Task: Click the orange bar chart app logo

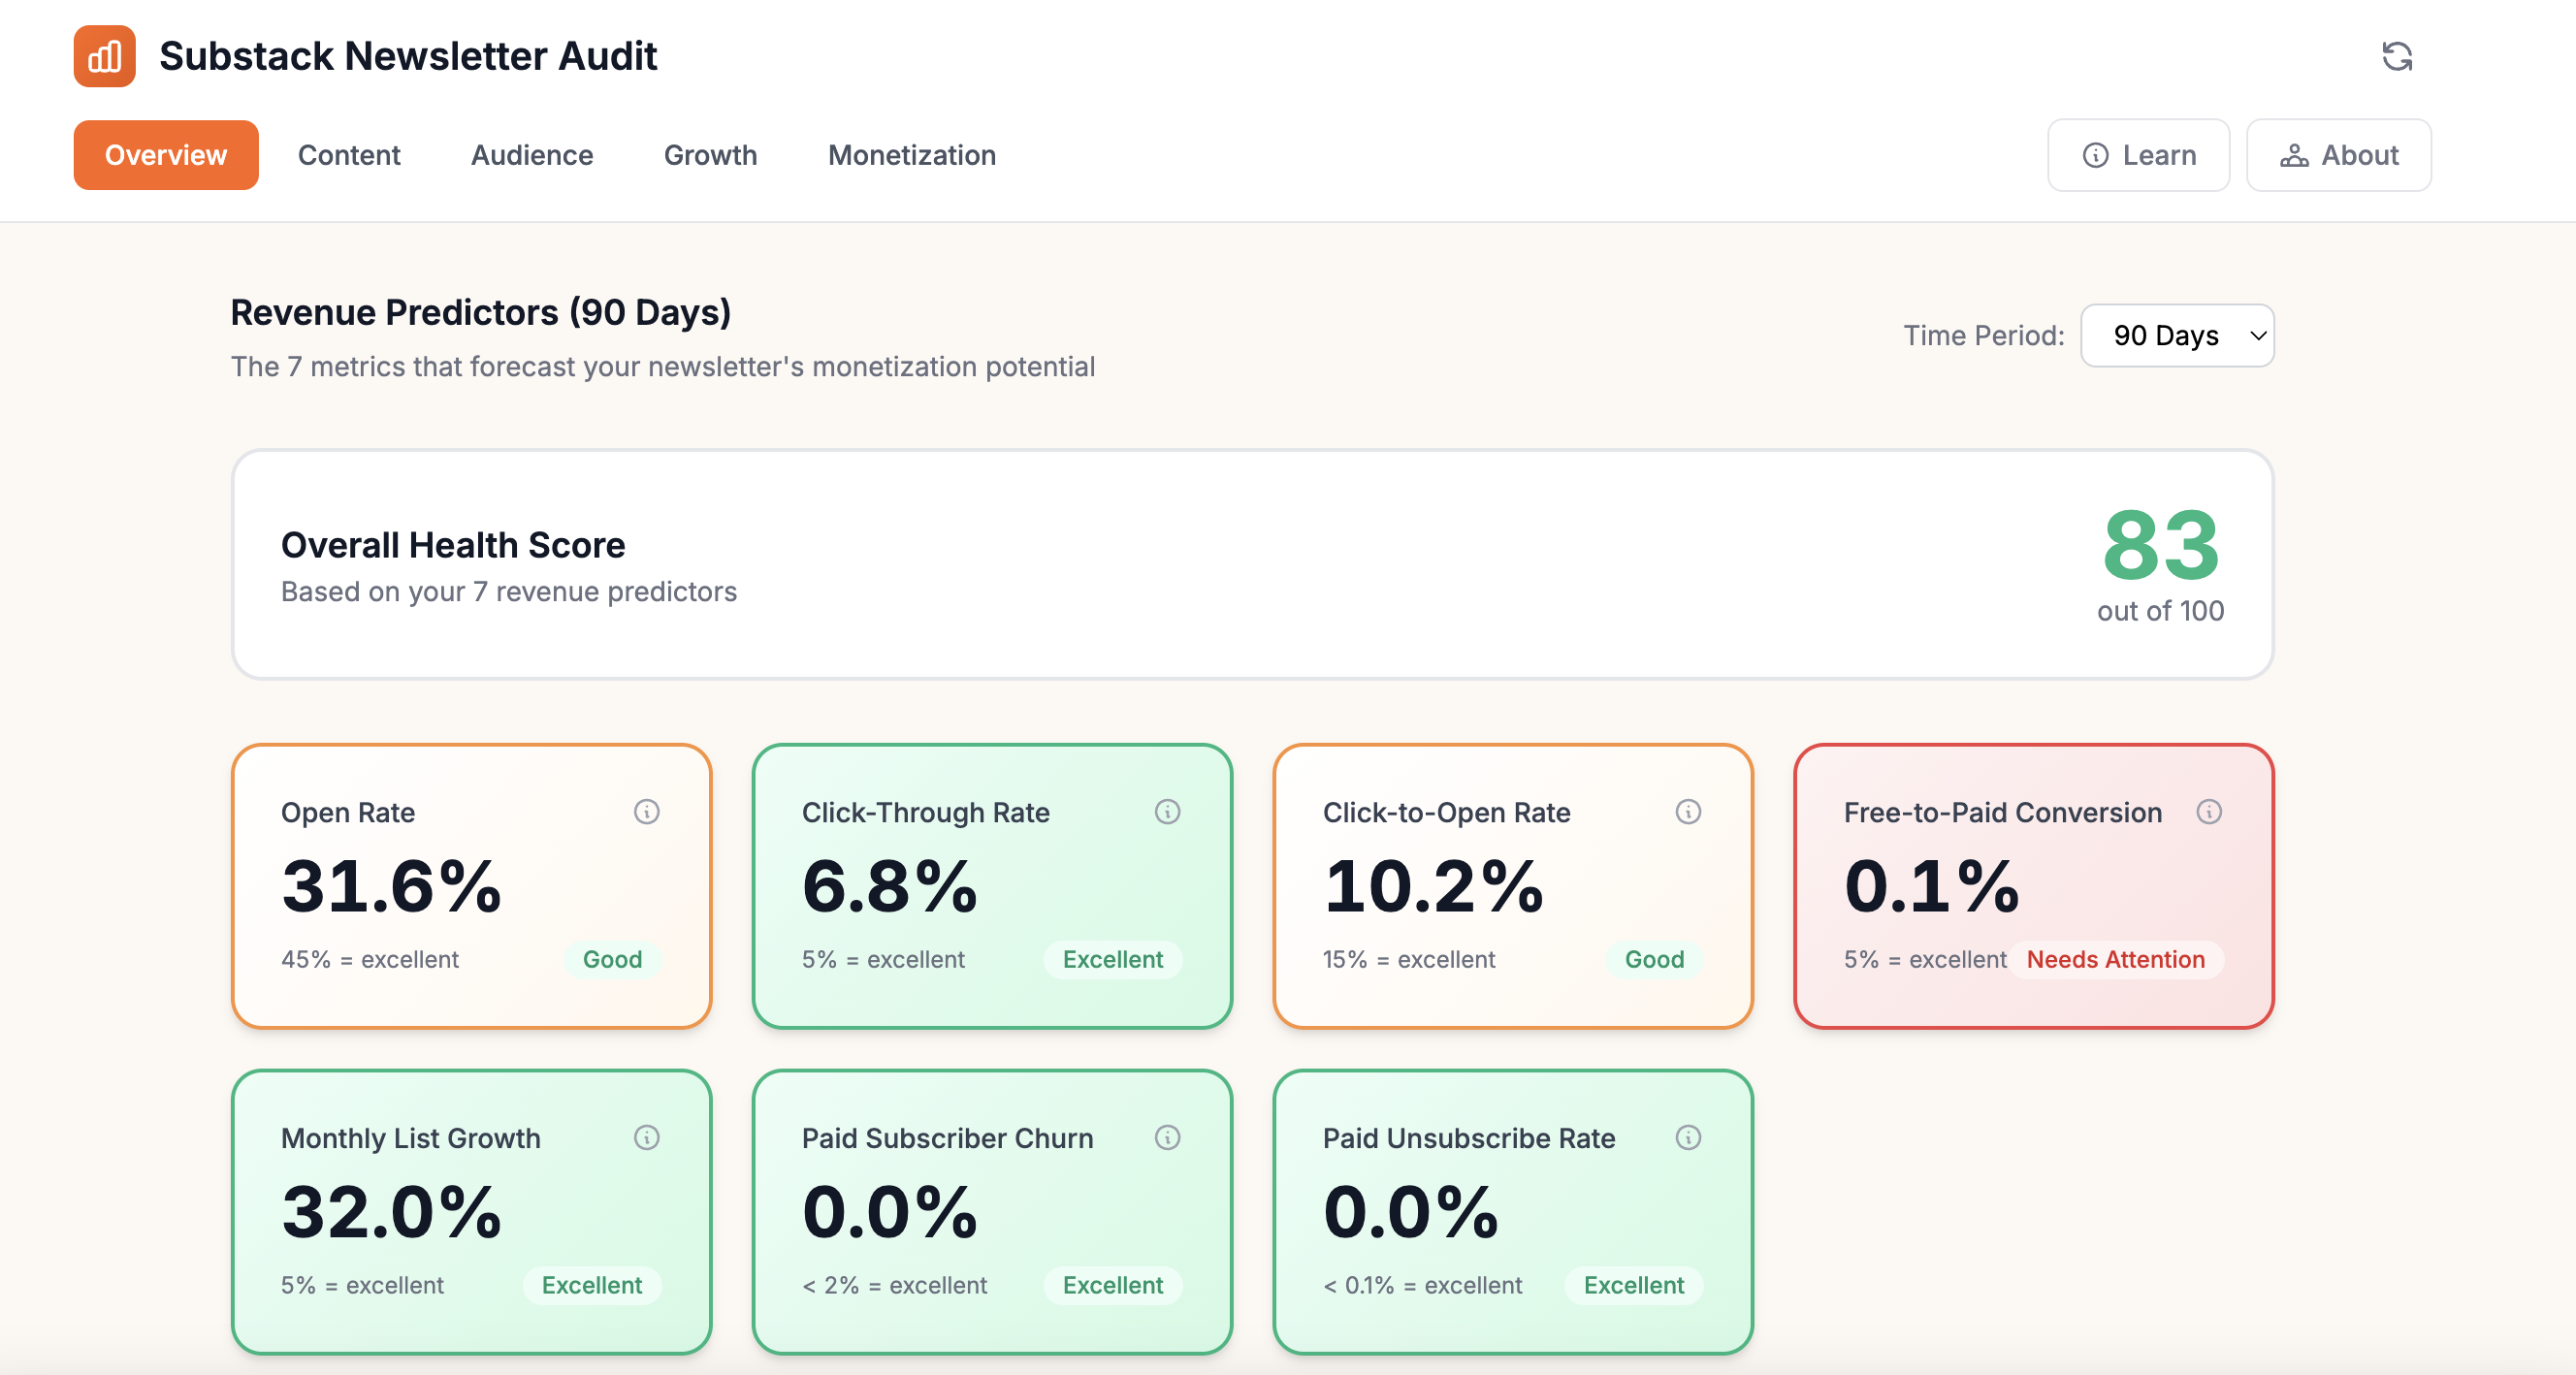Action: tap(104, 56)
